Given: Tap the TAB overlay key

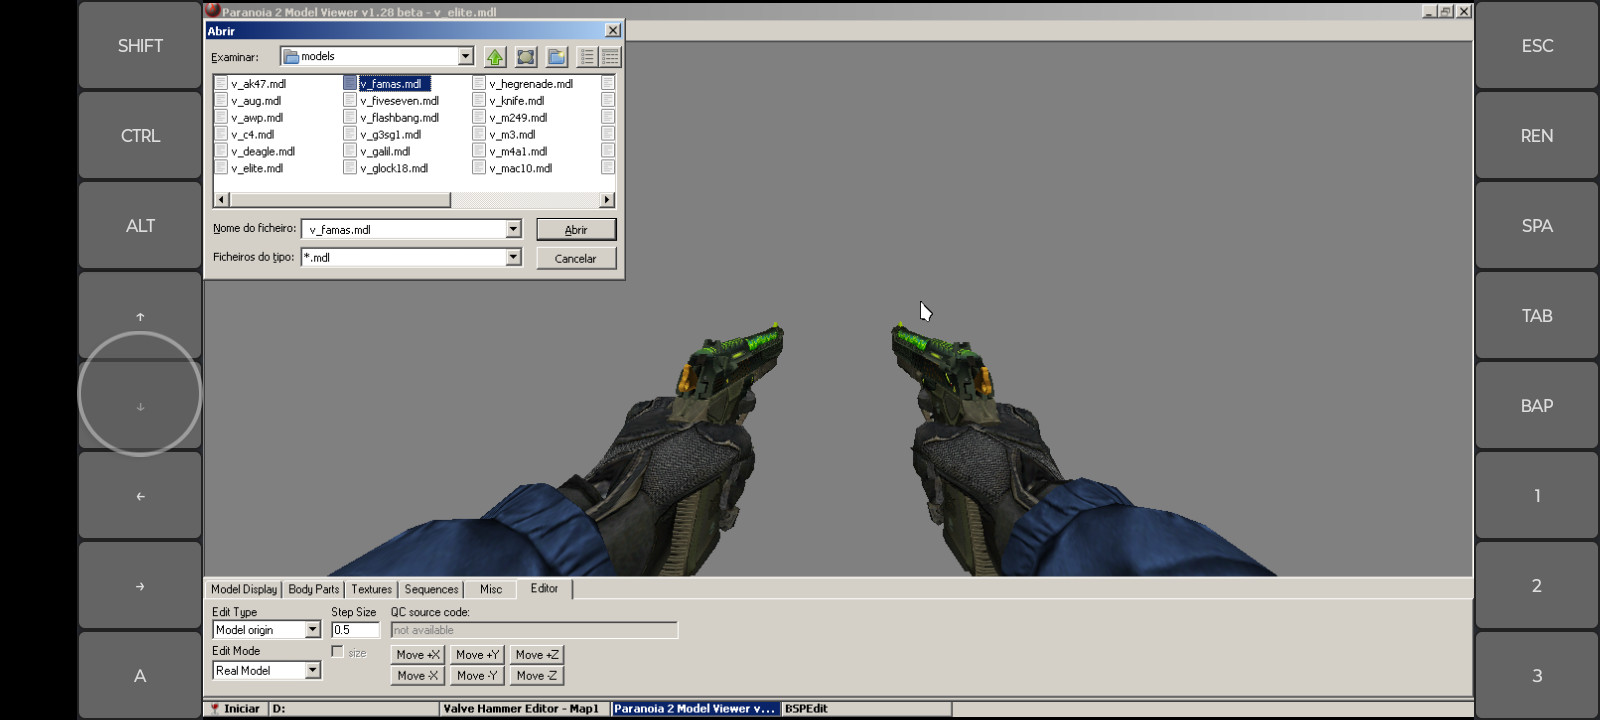Looking at the screenshot, I should pos(1537,316).
